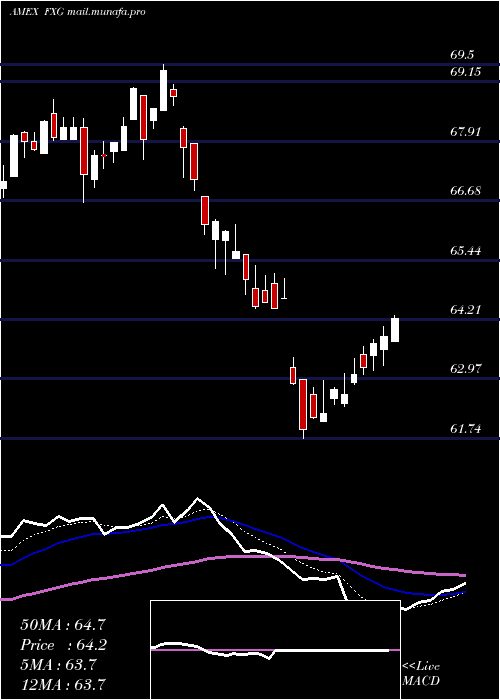
Task: Click the 67.91 price level label
Action: (466, 132)
